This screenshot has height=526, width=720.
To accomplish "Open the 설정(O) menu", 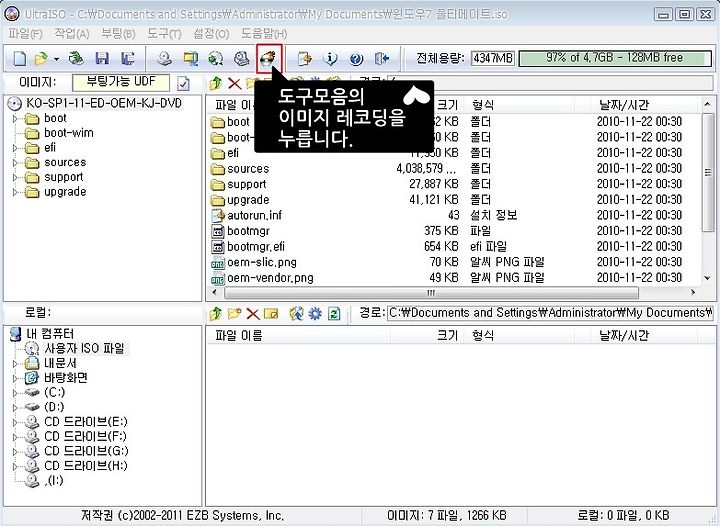I will click(211, 34).
